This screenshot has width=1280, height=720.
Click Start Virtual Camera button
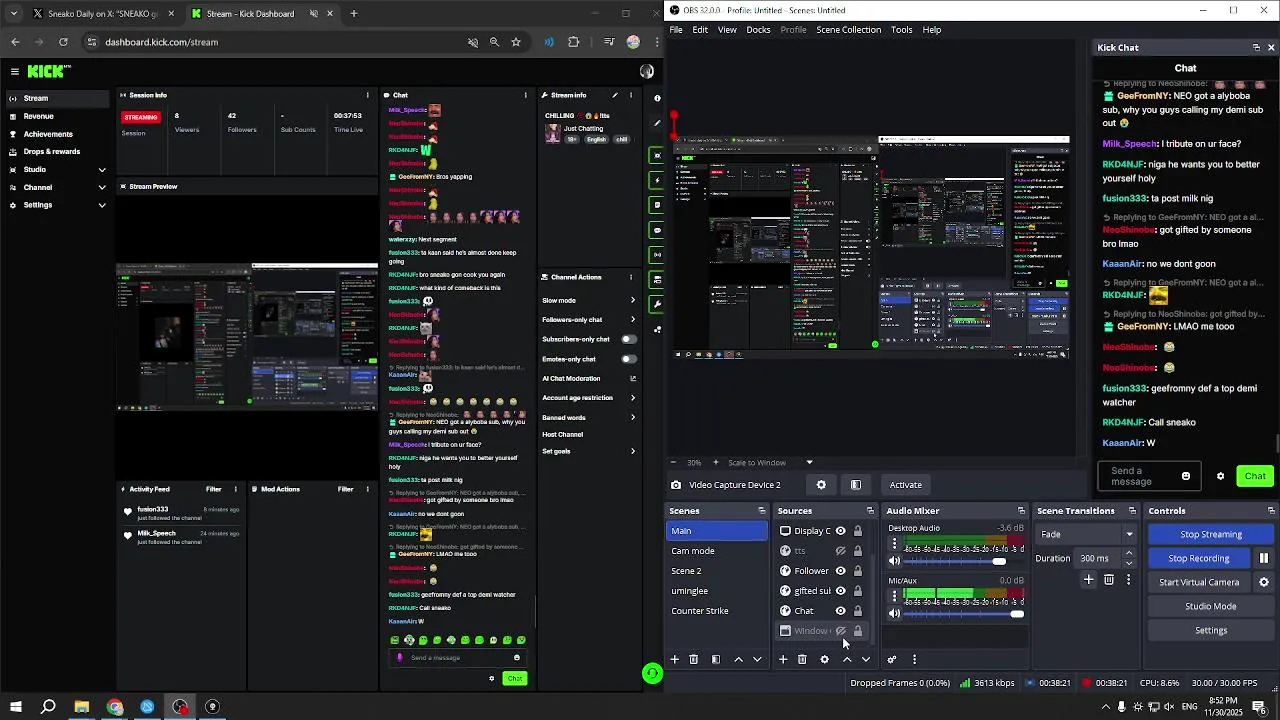[1199, 582]
